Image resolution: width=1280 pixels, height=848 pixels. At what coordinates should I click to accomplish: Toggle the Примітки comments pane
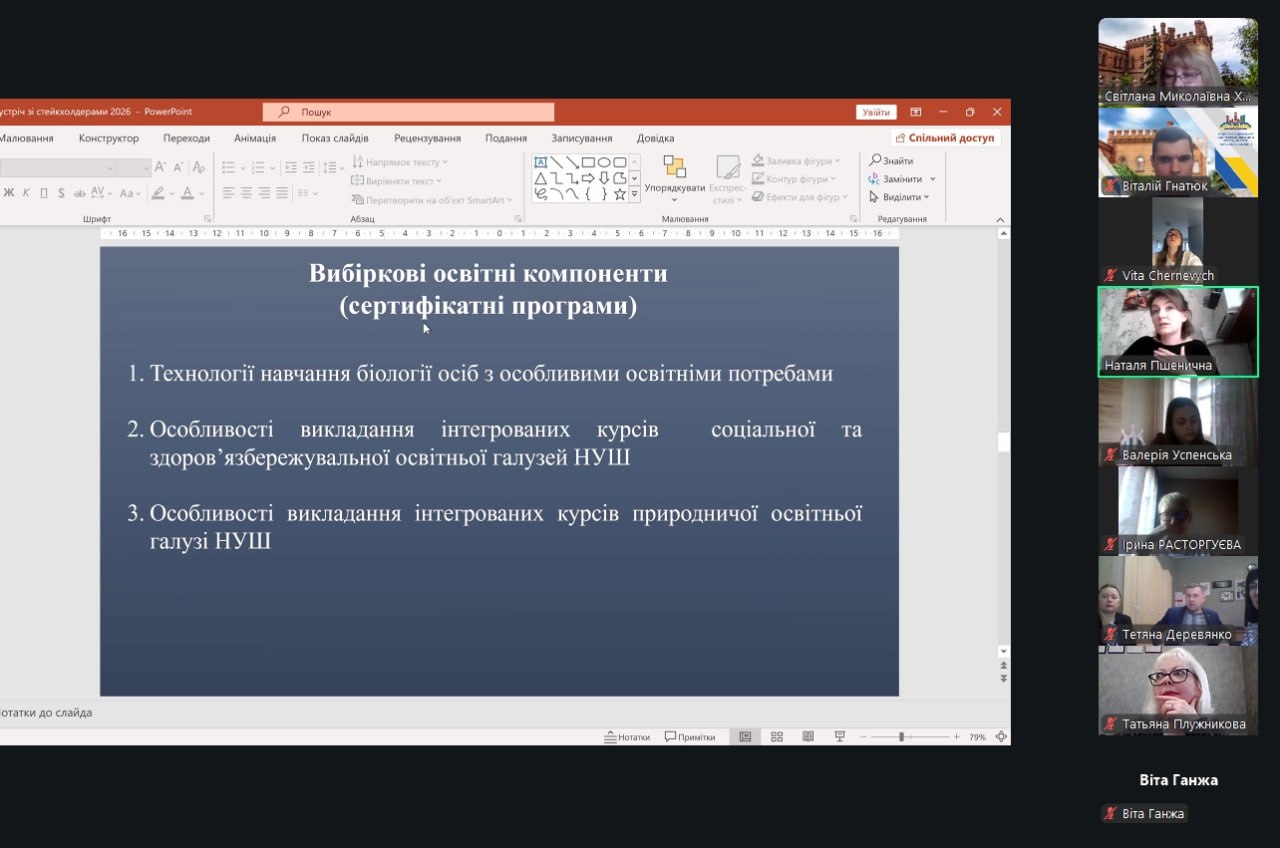click(690, 737)
